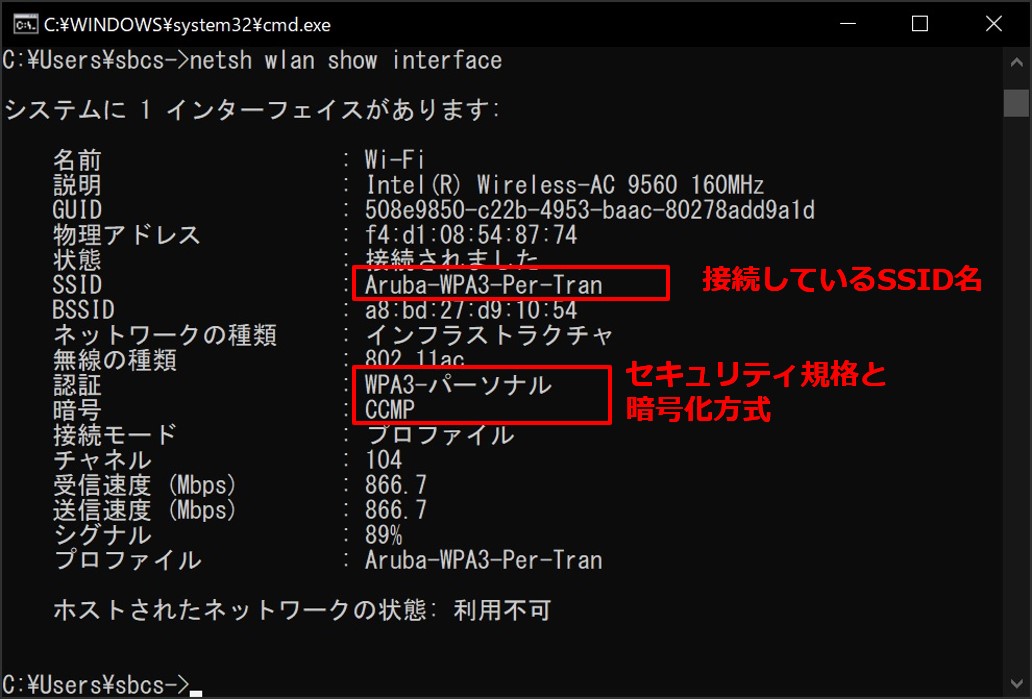Click the BSSID value a8:bd:27:d9:10:54
Image resolution: width=1032 pixels, height=699 pixels.
tap(471, 310)
